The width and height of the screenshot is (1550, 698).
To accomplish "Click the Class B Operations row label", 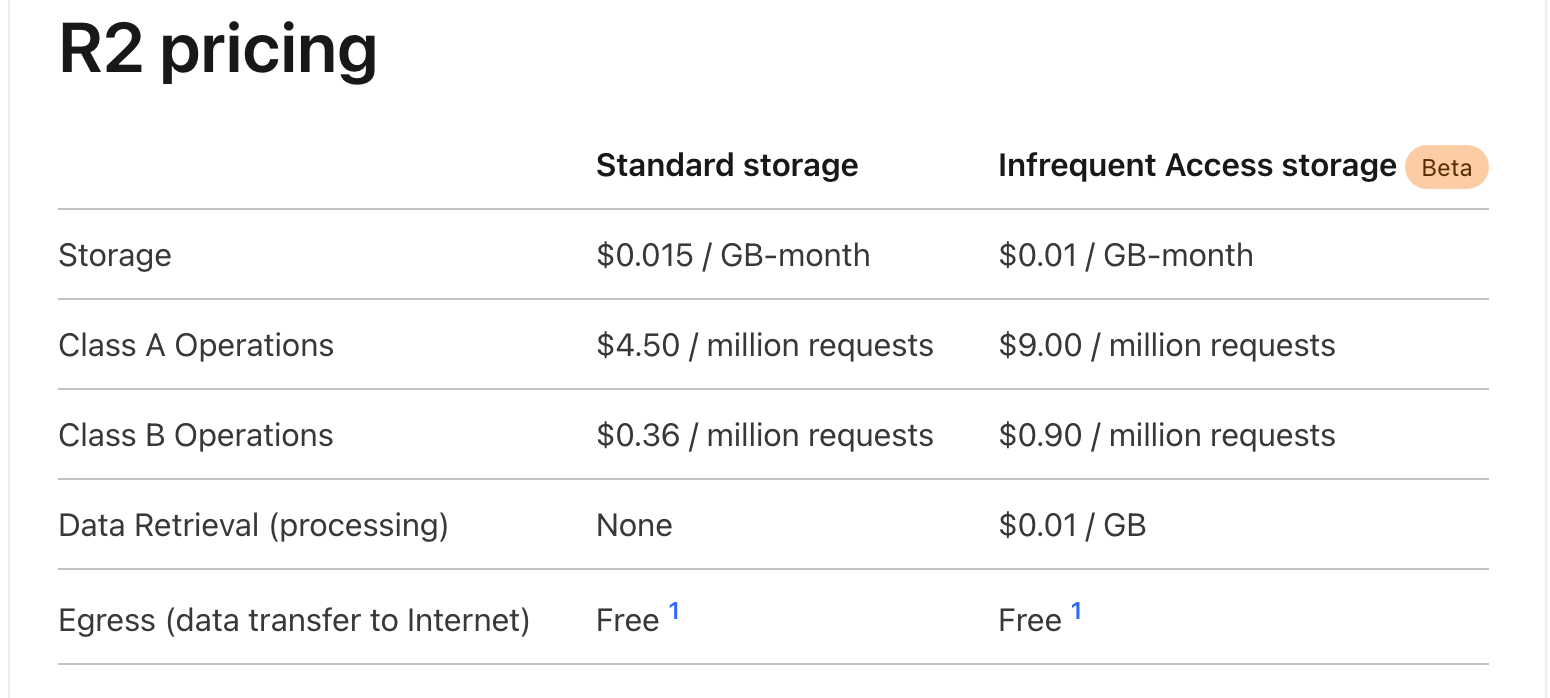I will [196, 435].
